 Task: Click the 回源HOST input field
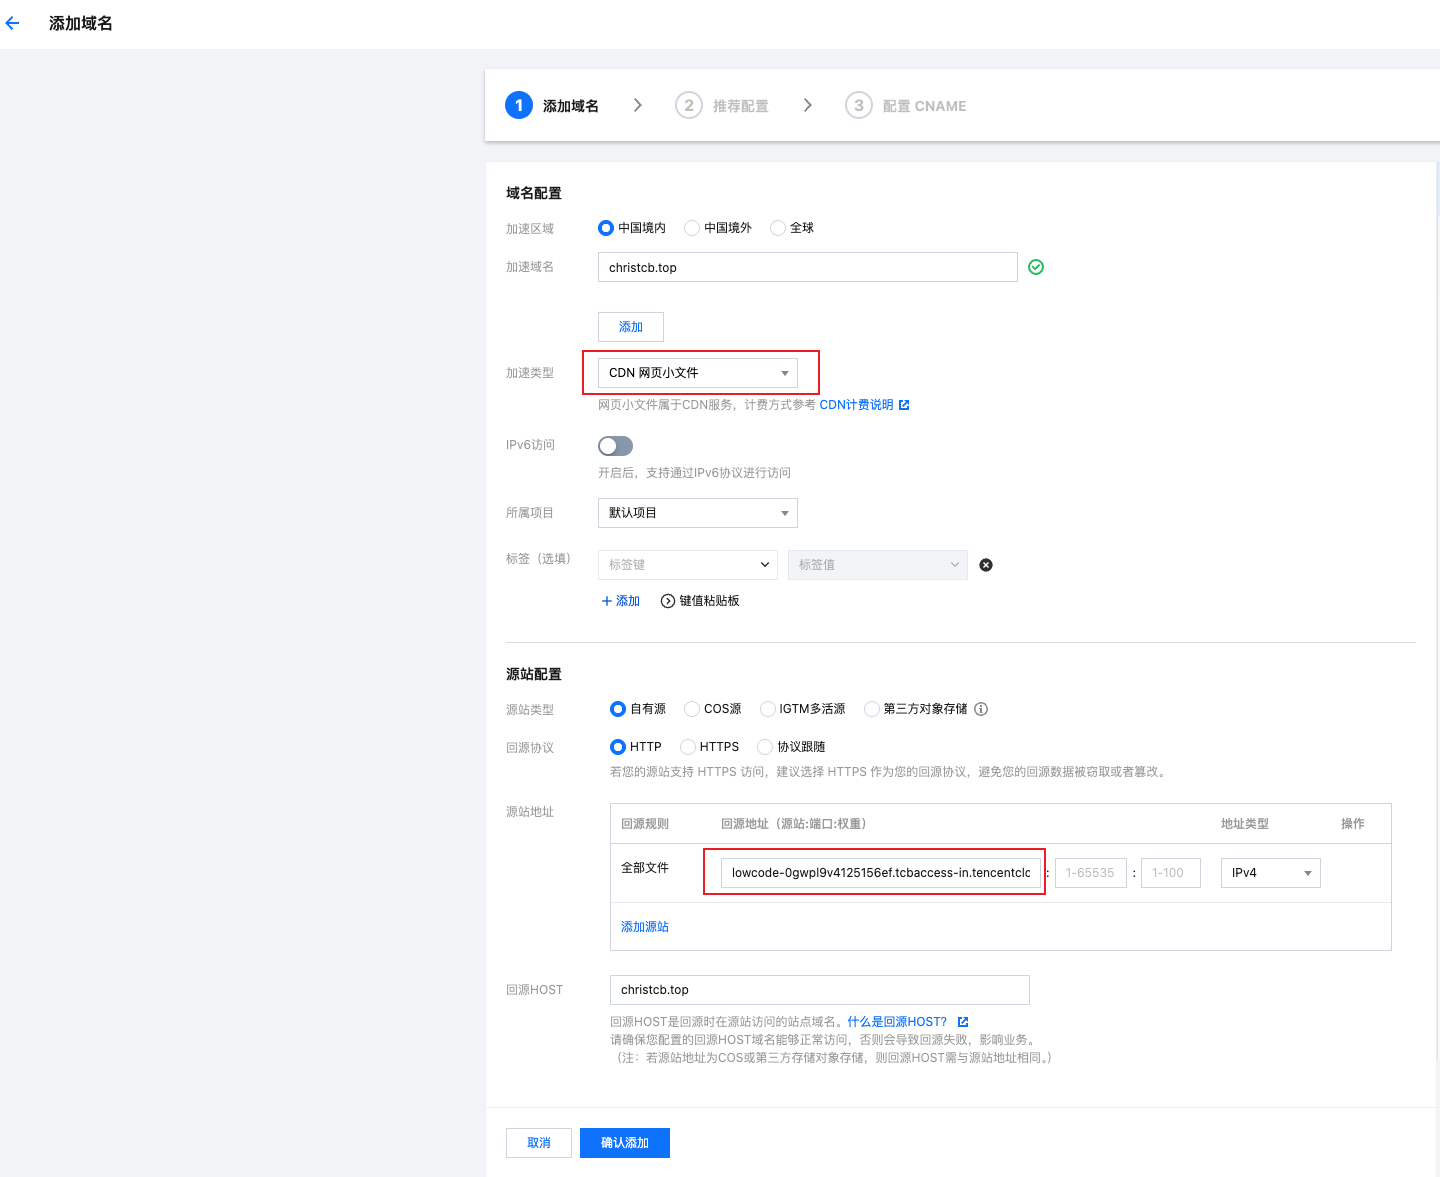(x=819, y=990)
